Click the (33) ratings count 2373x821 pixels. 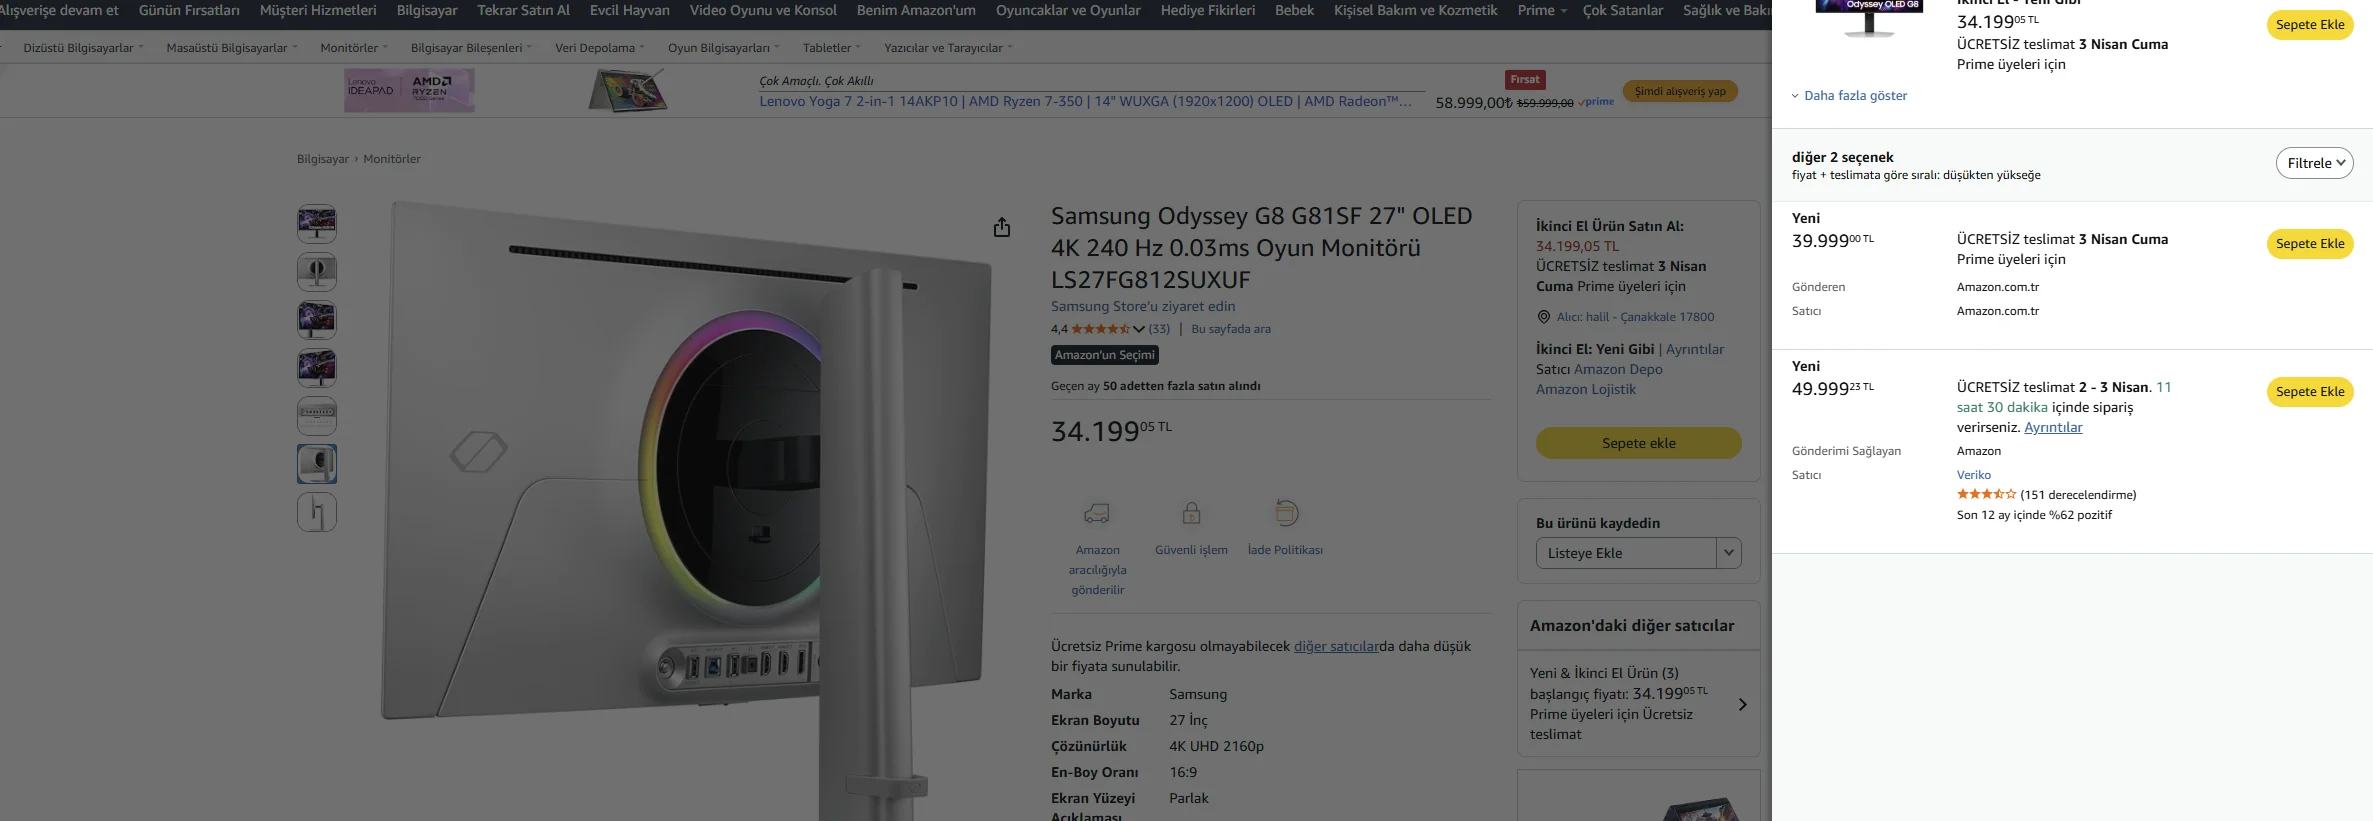click(1159, 329)
